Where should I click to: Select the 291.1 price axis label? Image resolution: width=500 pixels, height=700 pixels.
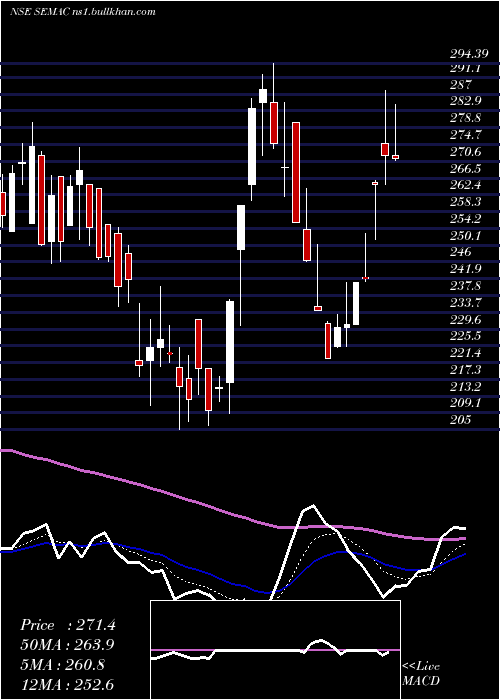pos(465,68)
